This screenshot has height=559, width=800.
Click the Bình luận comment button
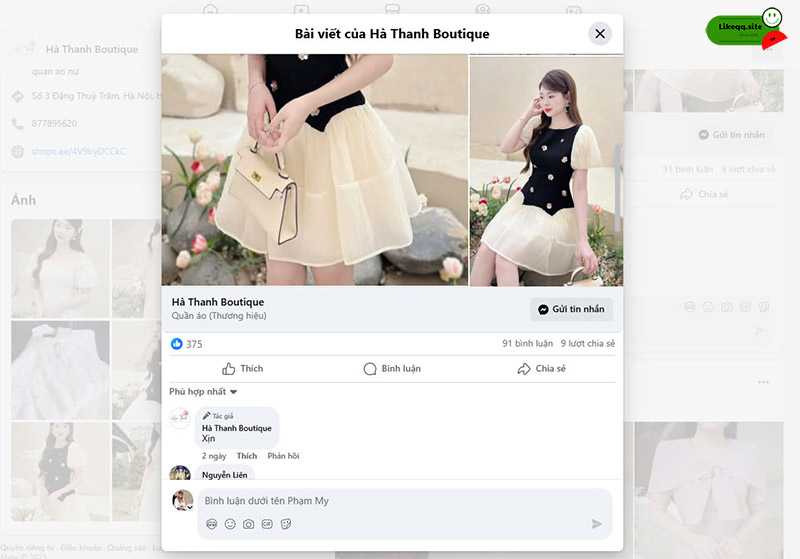tap(392, 369)
